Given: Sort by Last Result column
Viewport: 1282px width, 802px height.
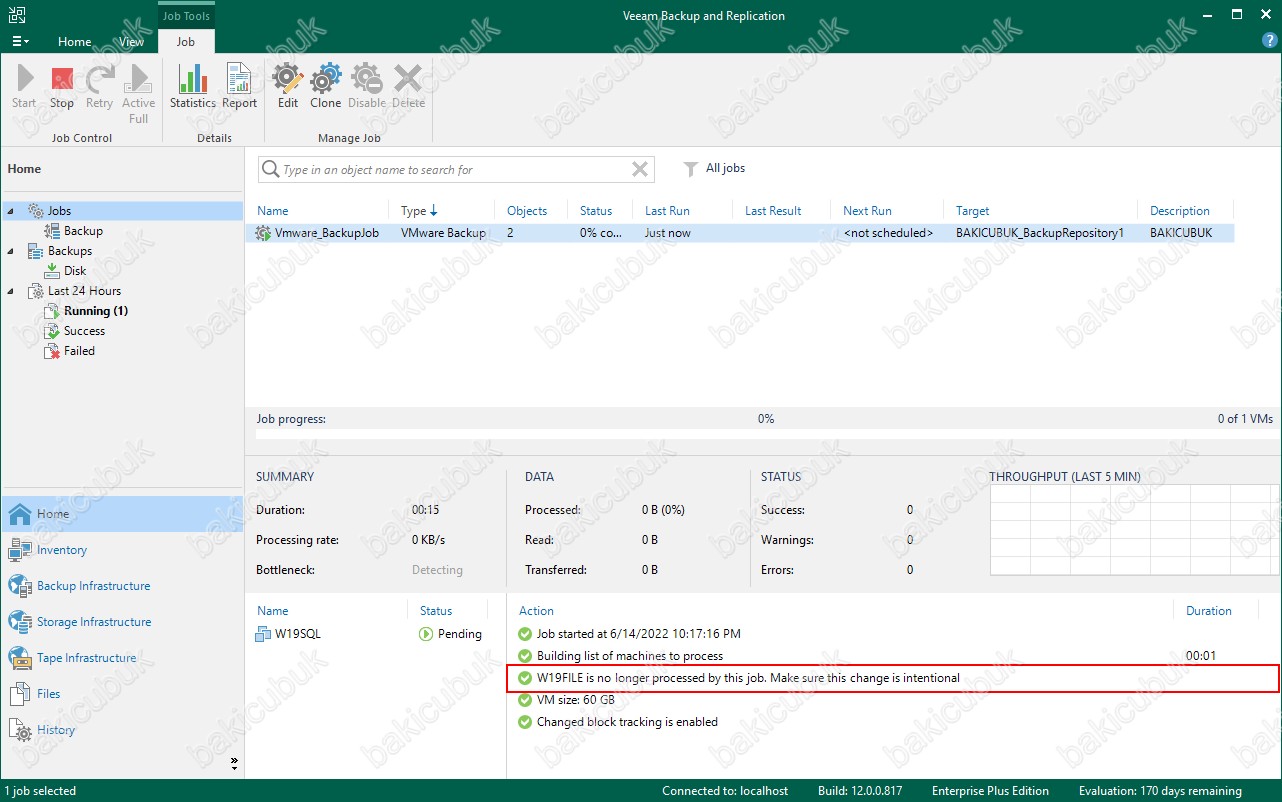Looking at the screenshot, I should click(x=773, y=211).
